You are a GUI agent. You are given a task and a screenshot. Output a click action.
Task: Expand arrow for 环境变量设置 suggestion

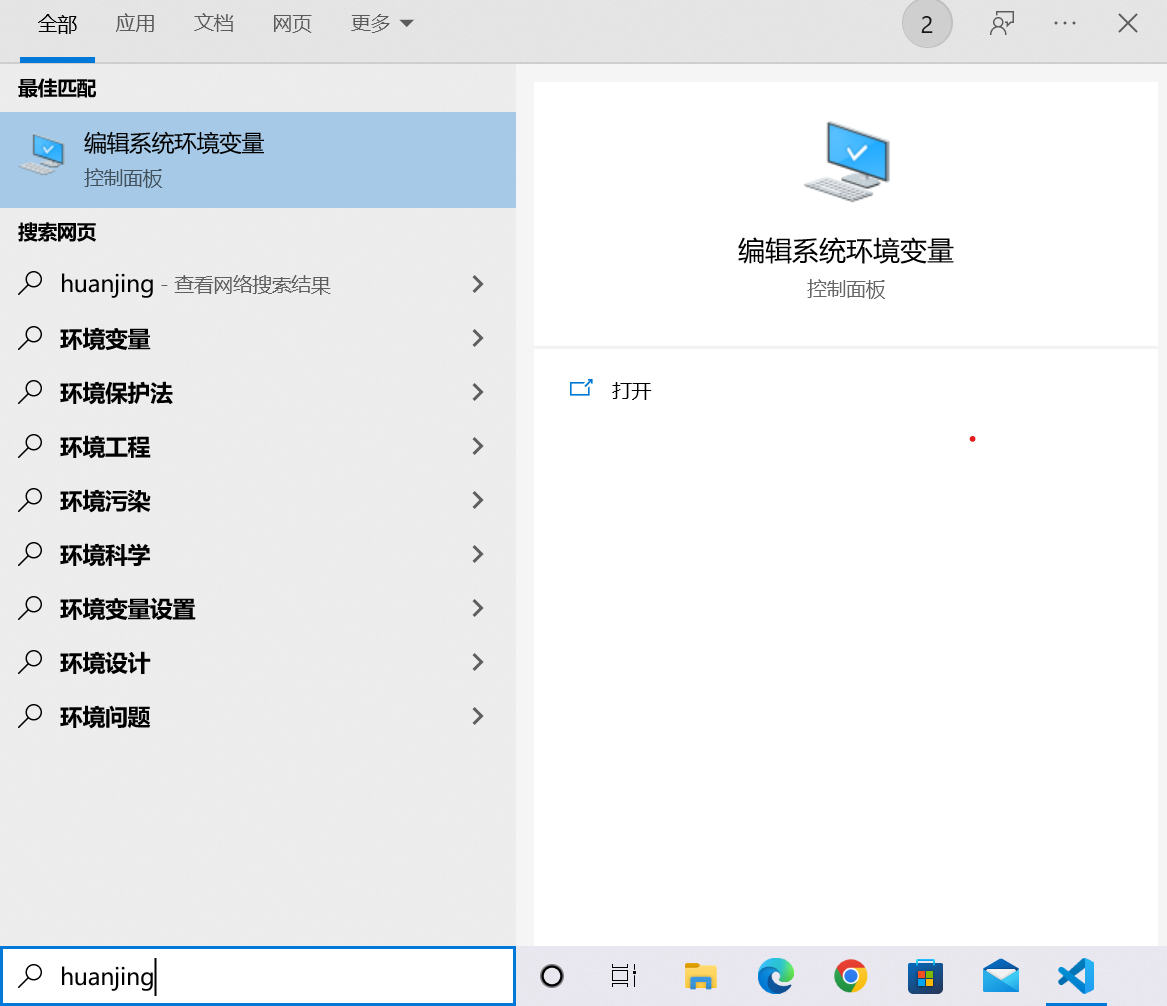pos(478,608)
